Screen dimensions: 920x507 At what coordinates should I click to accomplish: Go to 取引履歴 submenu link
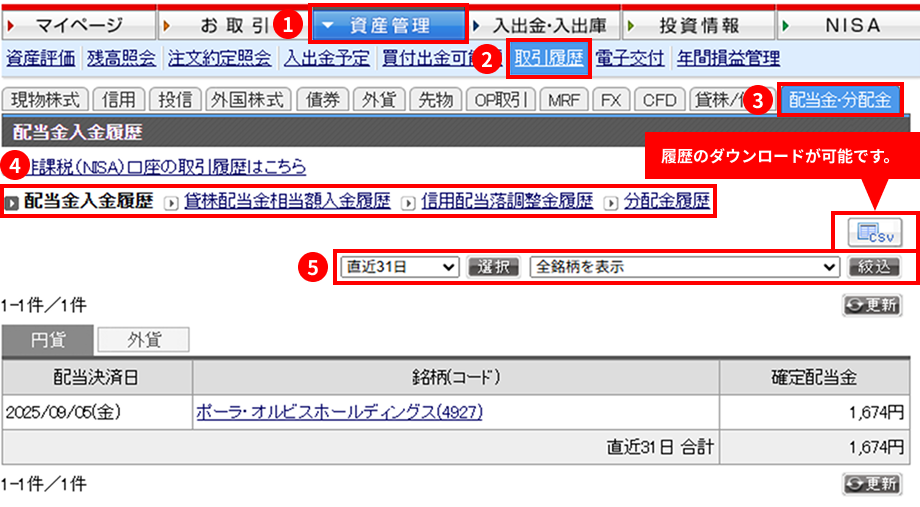[548, 58]
